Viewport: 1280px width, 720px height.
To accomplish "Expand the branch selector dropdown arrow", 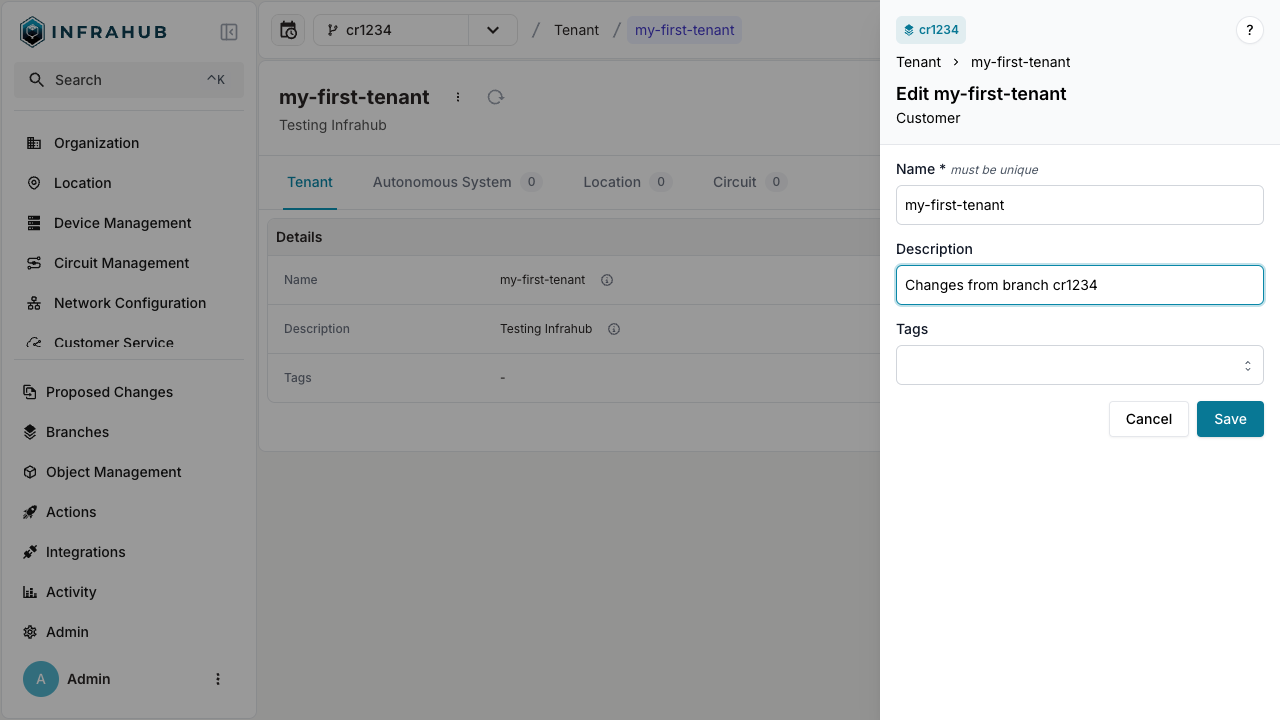I will (493, 30).
